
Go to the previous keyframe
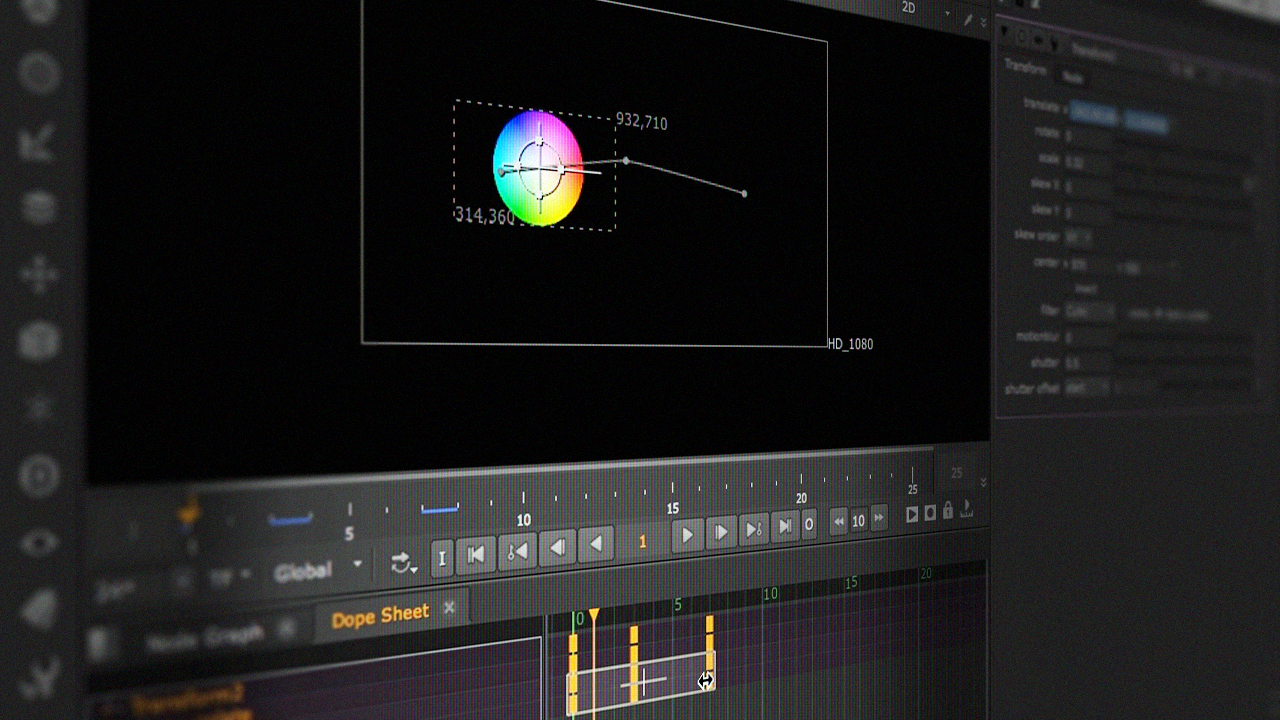(517, 551)
